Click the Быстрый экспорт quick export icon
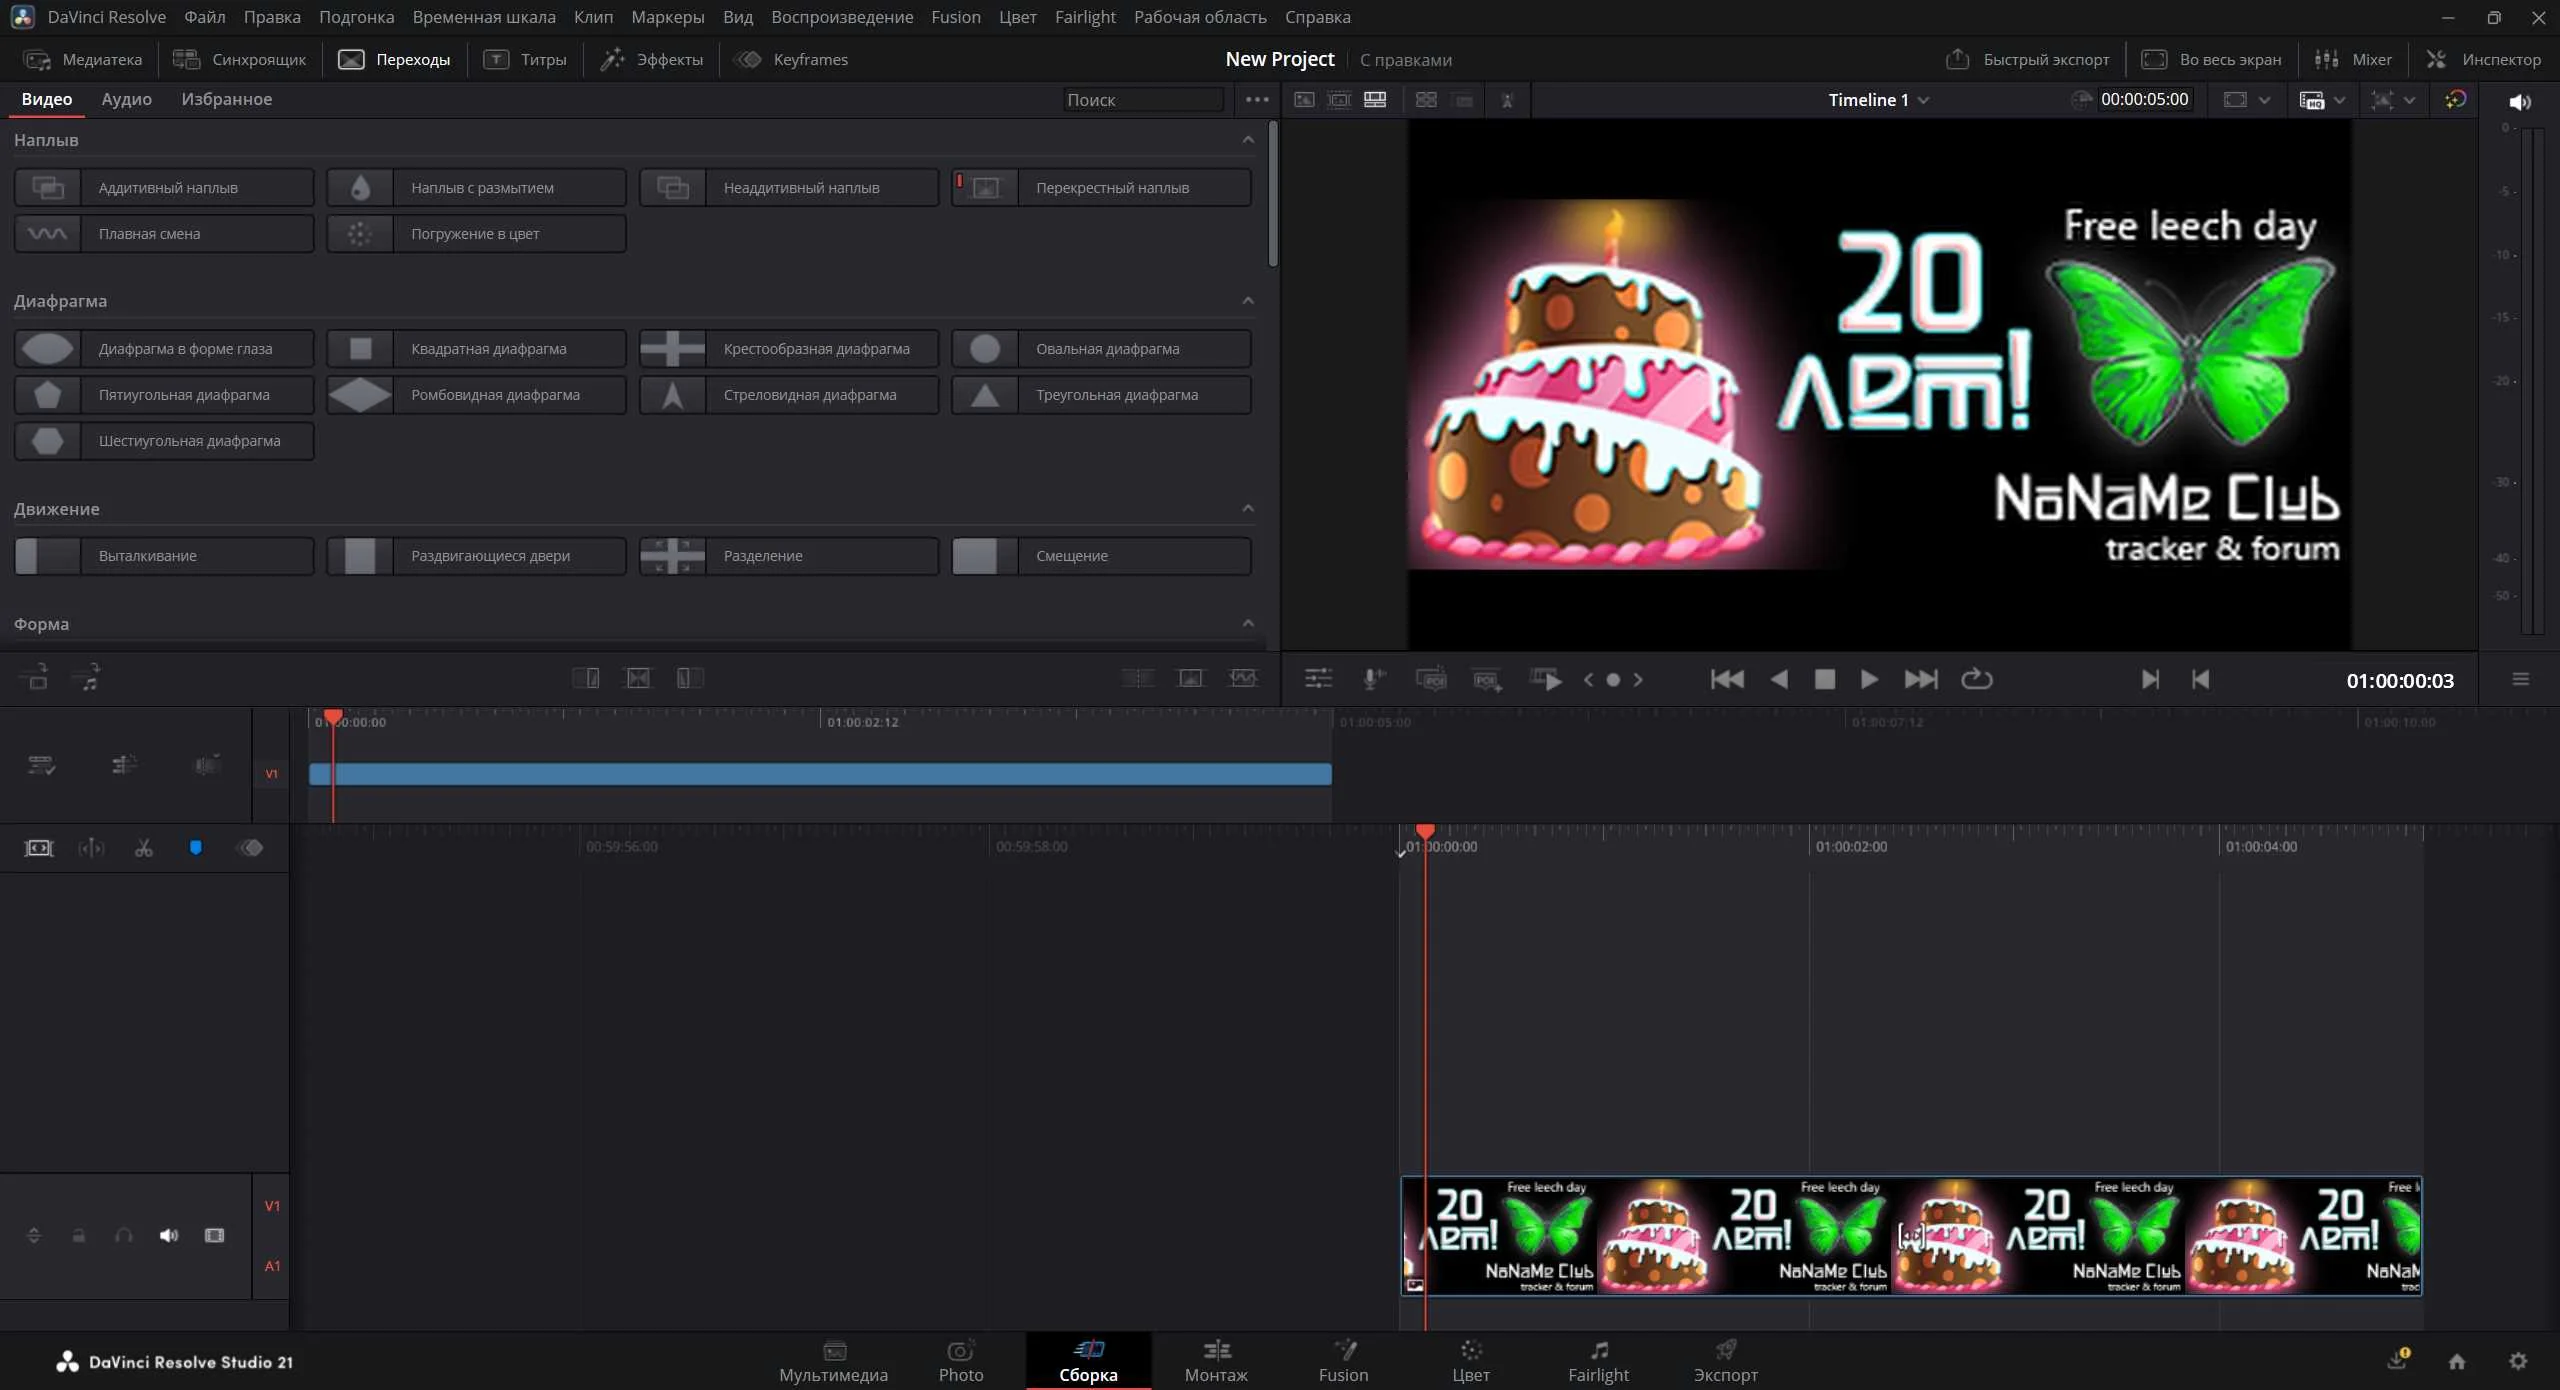The width and height of the screenshot is (2560, 1390). (1957, 60)
